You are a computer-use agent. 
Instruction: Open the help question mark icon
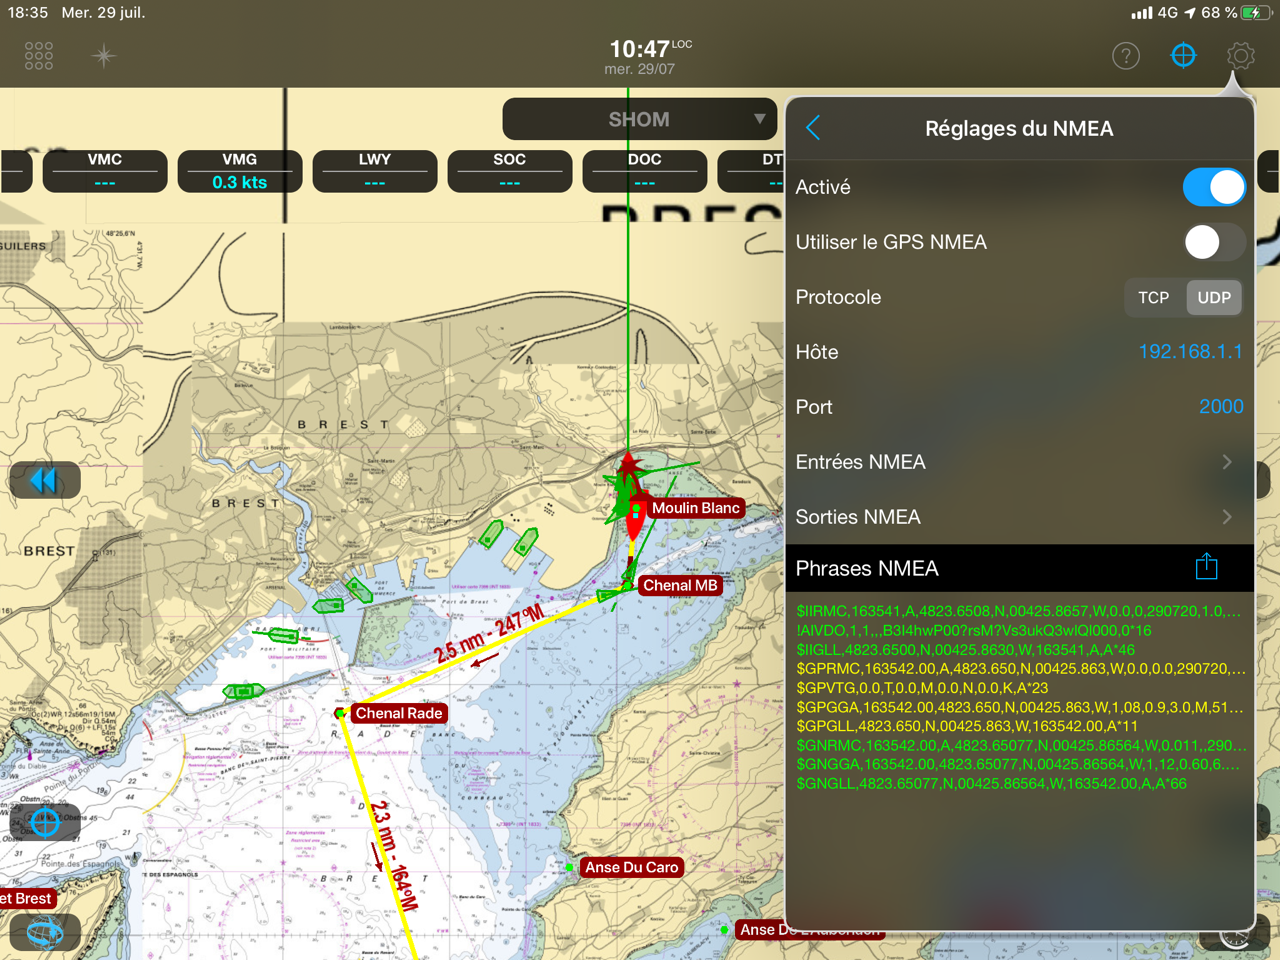click(1126, 56)
